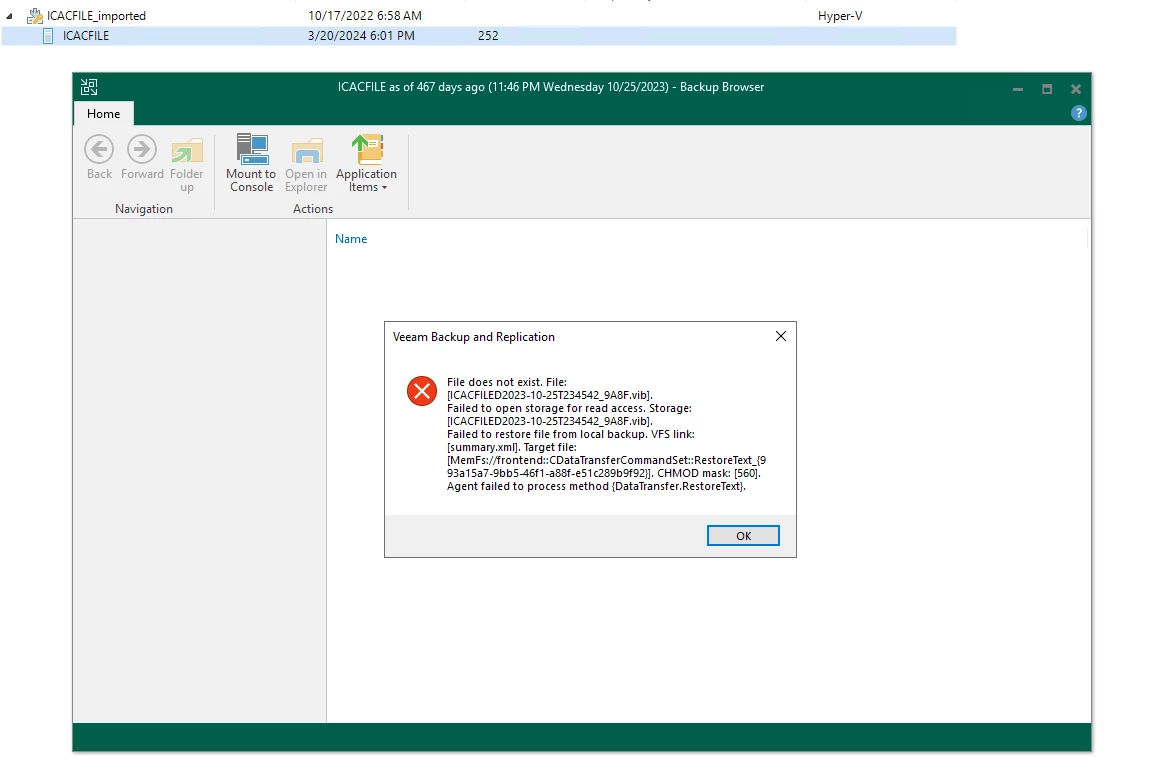
Task: Click the ICACFILE_imported backup job icon
Action: 34,16
